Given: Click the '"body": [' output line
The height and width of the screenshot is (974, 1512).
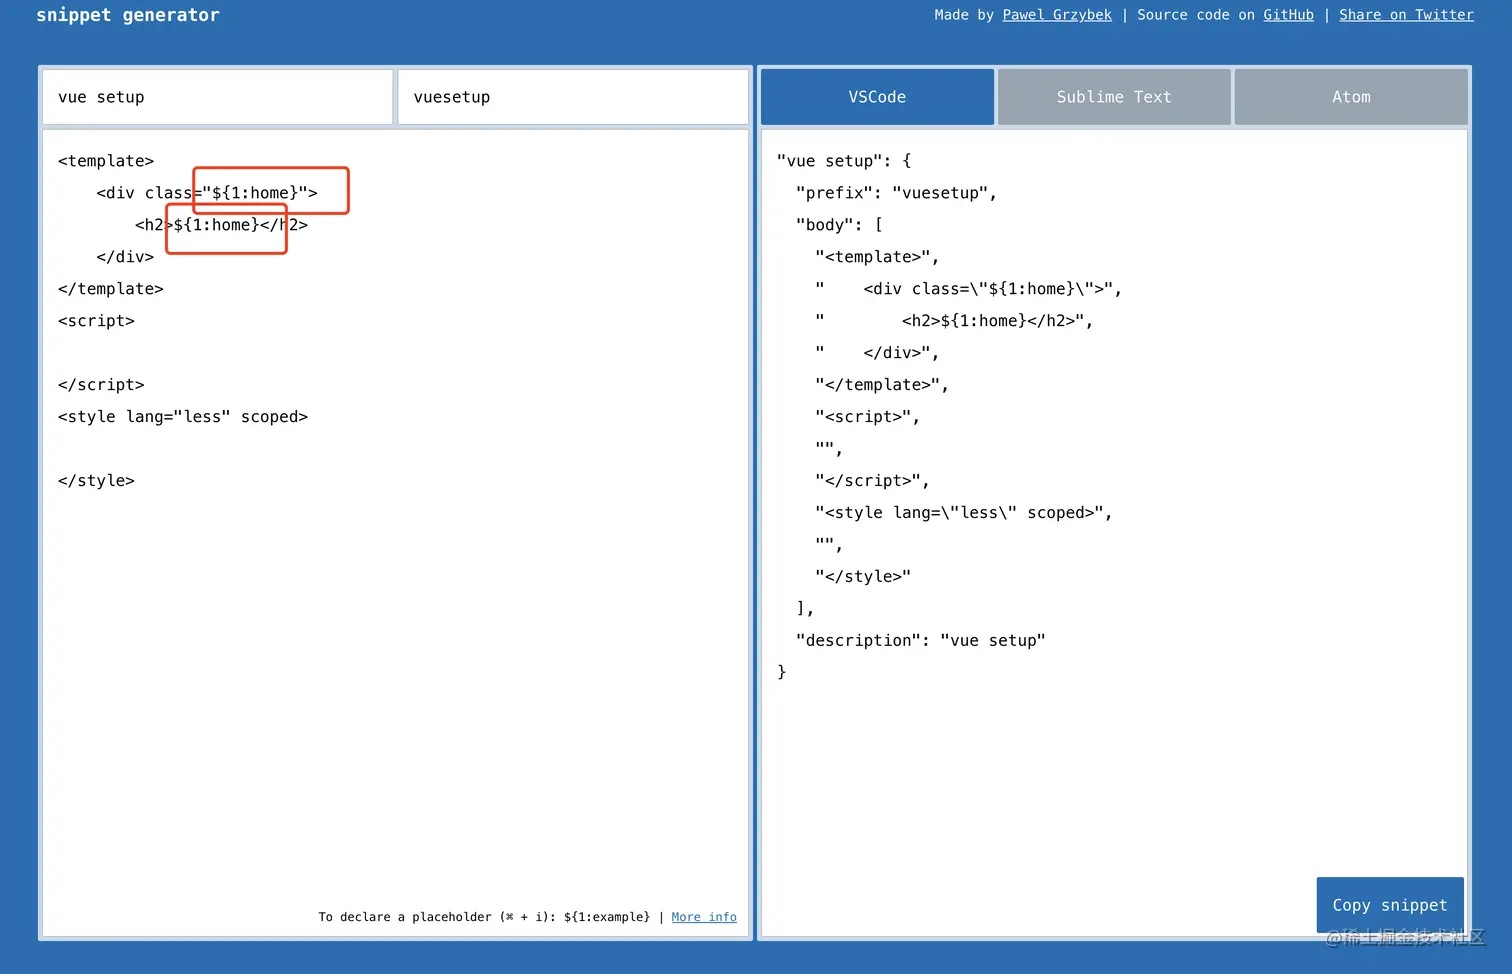Looking at the screenshot, I should point(839,225).
